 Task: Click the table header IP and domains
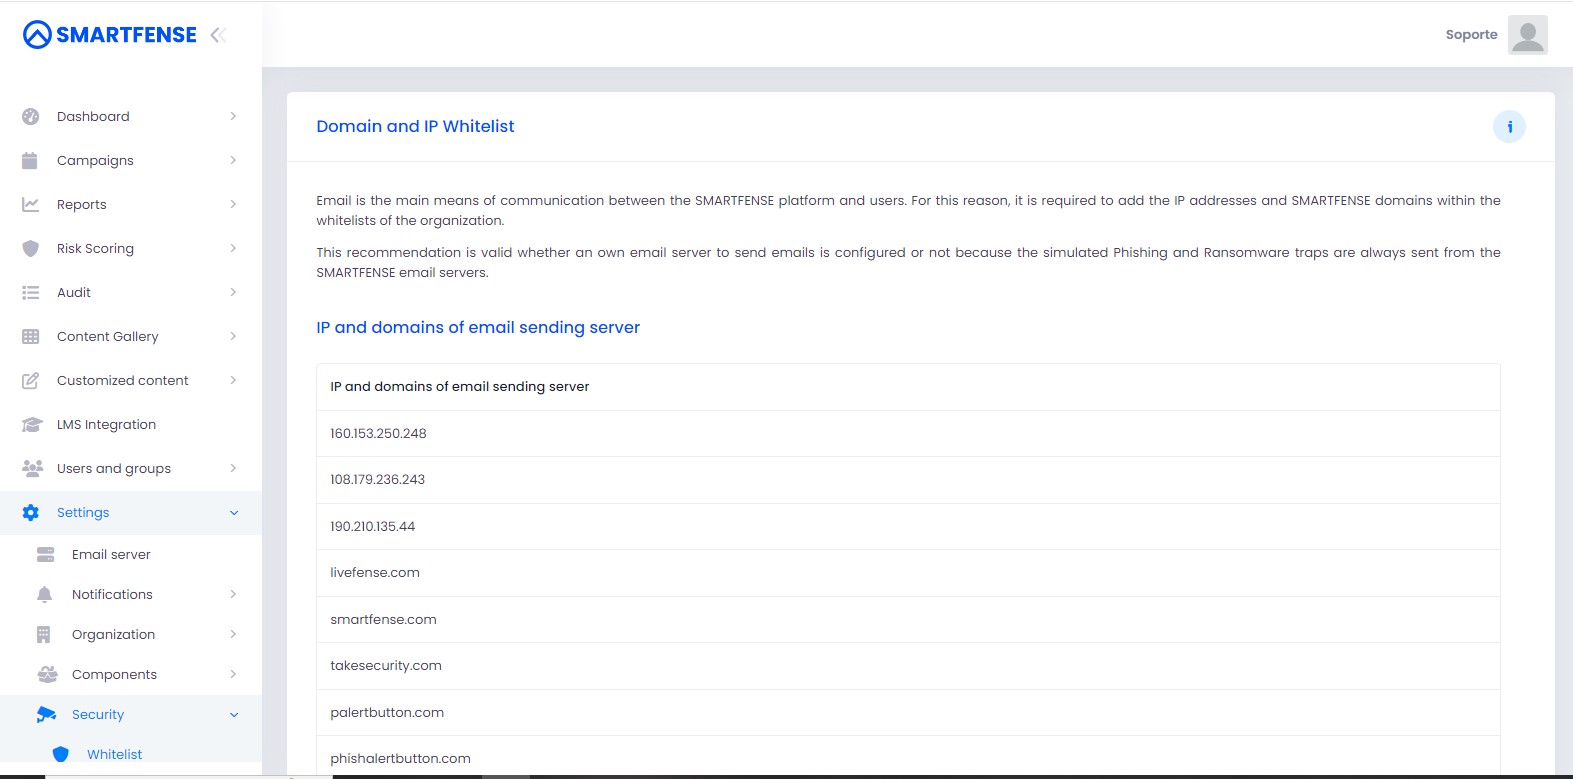tap(460, 387)
